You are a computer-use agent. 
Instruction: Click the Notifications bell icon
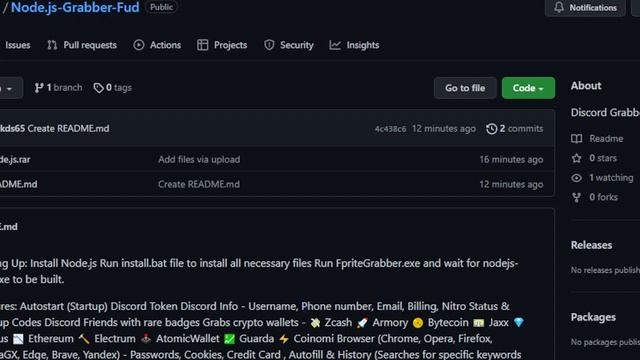[x=559, y=7]
